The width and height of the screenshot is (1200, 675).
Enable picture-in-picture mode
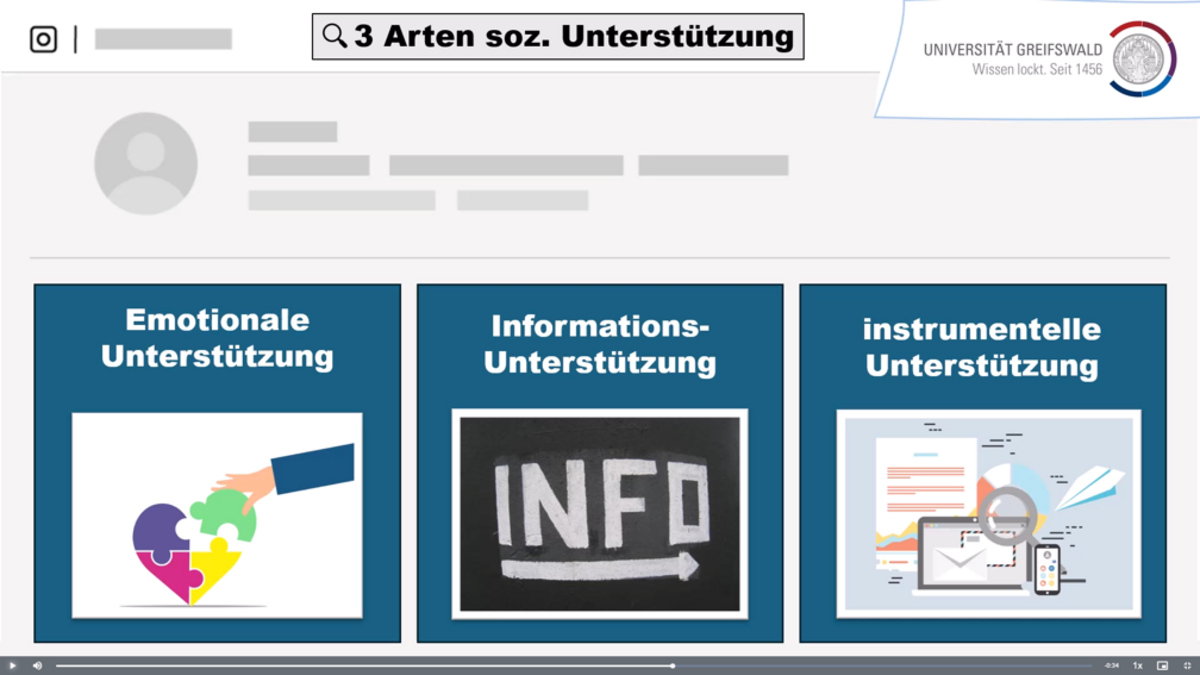[x=1162, y=665]
